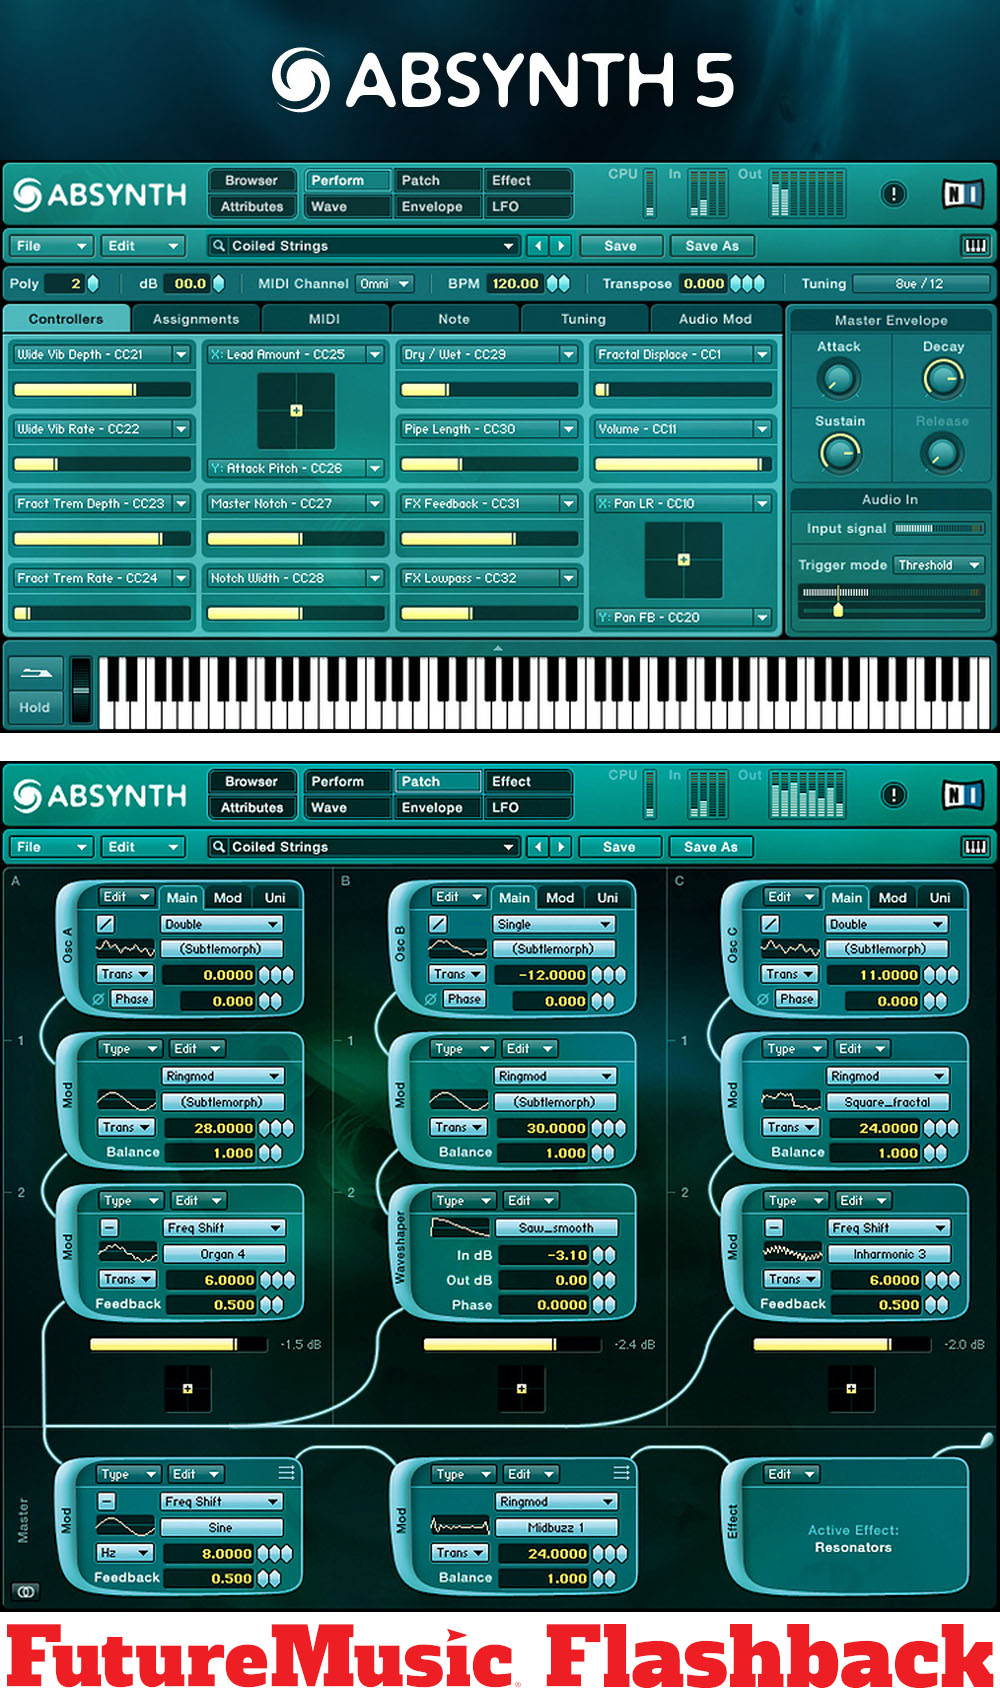Open Trigger mode Threshold dropdown

[x=939, y=565]
